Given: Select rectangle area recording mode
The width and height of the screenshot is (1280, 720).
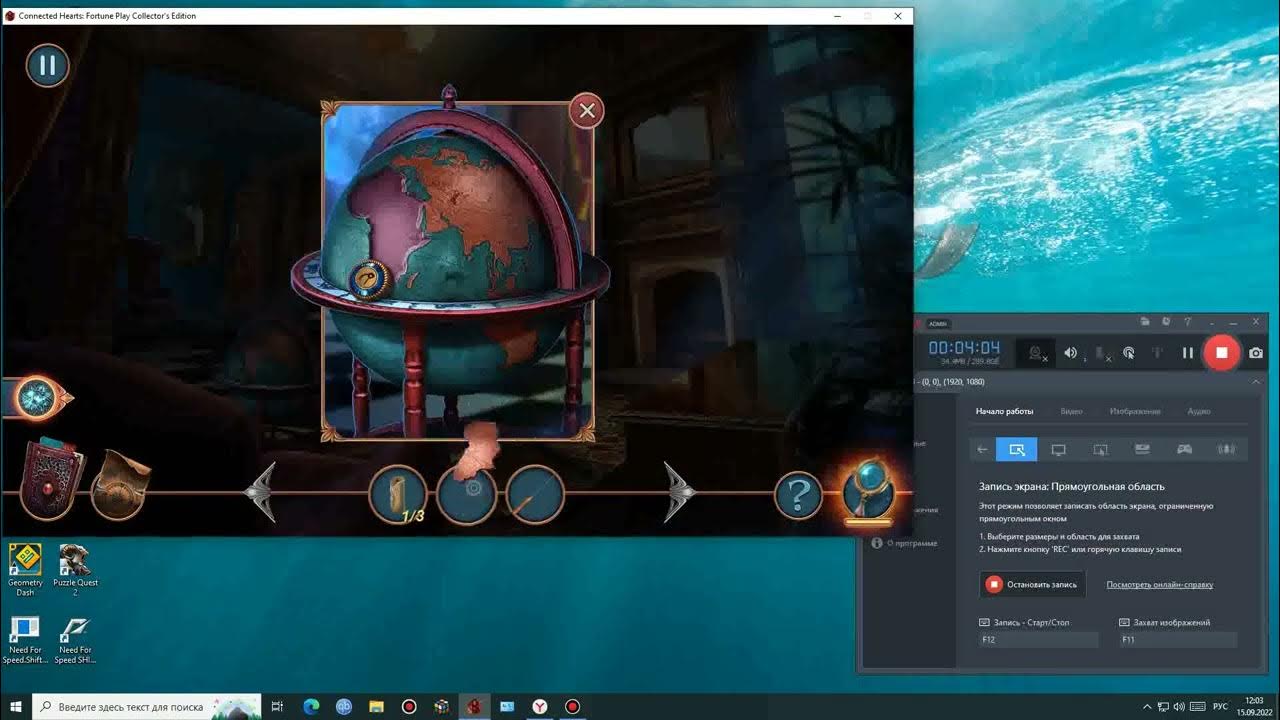Looking at the screenshot, I should tap(1017, 450).
